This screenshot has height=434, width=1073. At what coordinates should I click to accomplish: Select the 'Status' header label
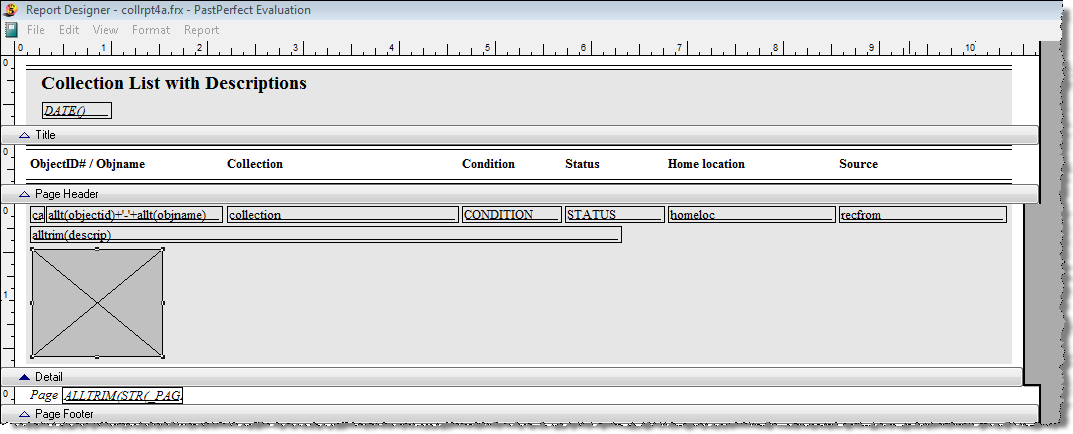coord(582,164)
